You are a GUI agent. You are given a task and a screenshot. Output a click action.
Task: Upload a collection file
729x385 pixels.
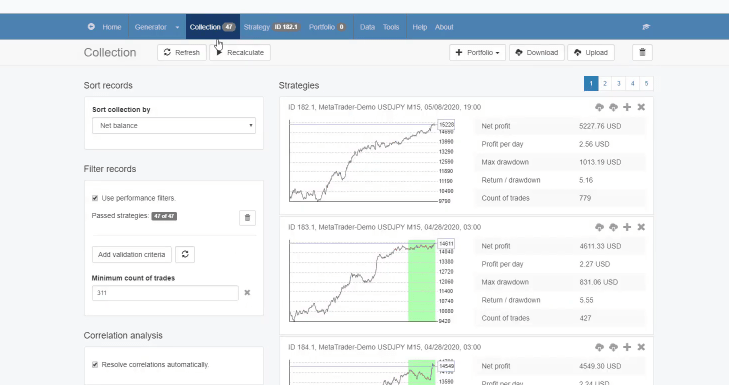point(591,53)
